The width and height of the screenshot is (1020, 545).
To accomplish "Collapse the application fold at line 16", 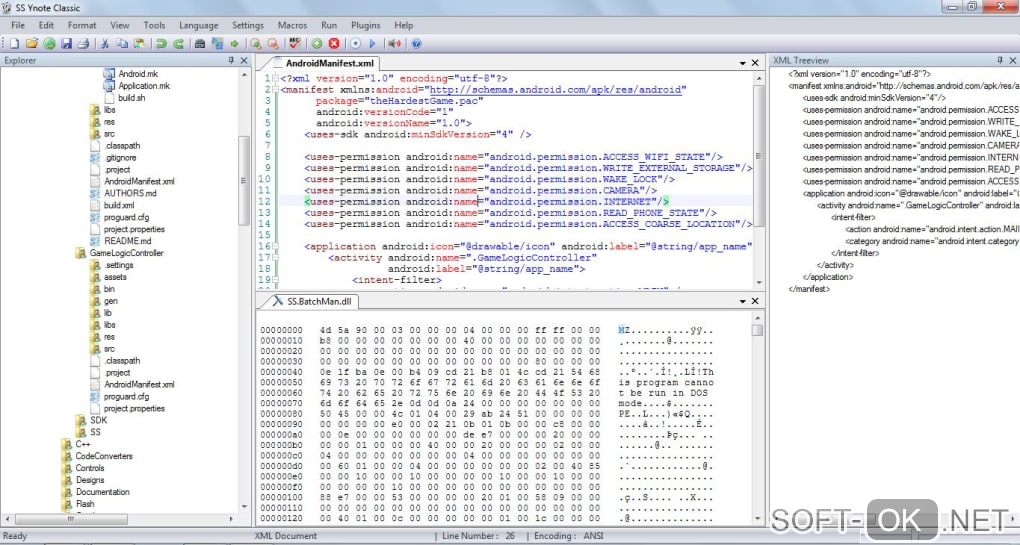I will point(276,246).
